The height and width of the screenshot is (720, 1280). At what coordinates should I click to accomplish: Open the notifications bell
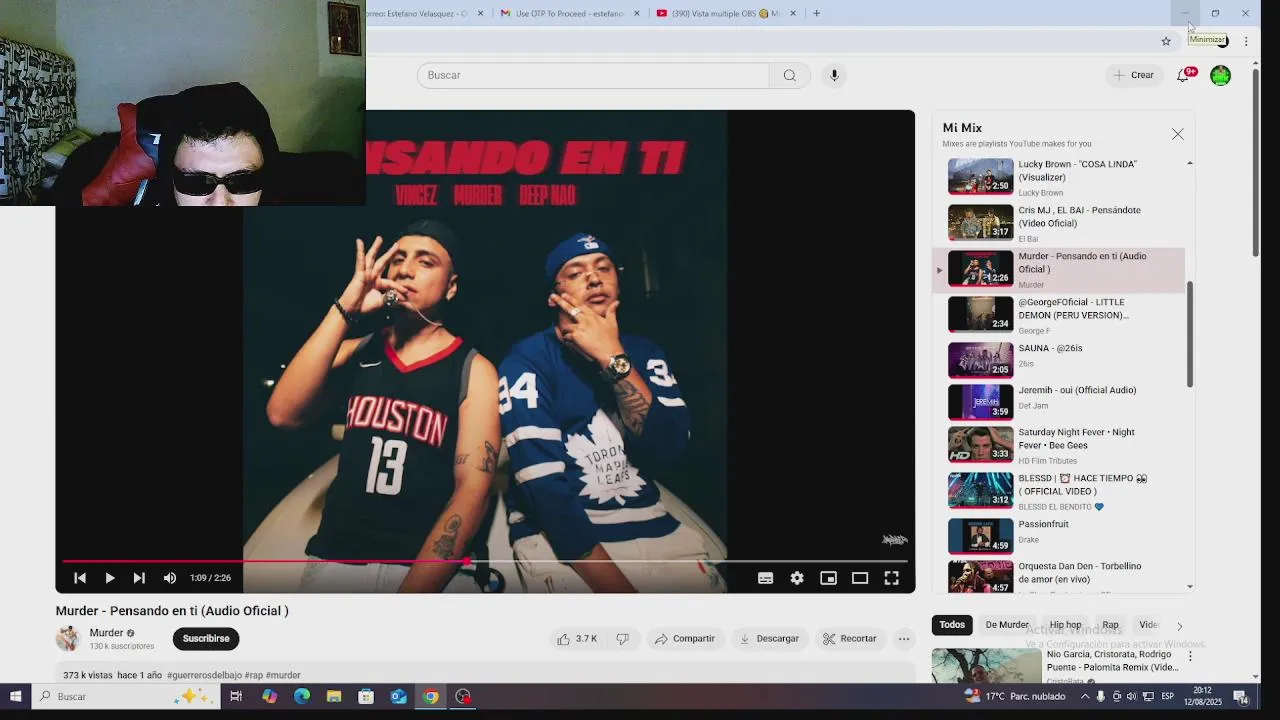(x=1183, y=75)
